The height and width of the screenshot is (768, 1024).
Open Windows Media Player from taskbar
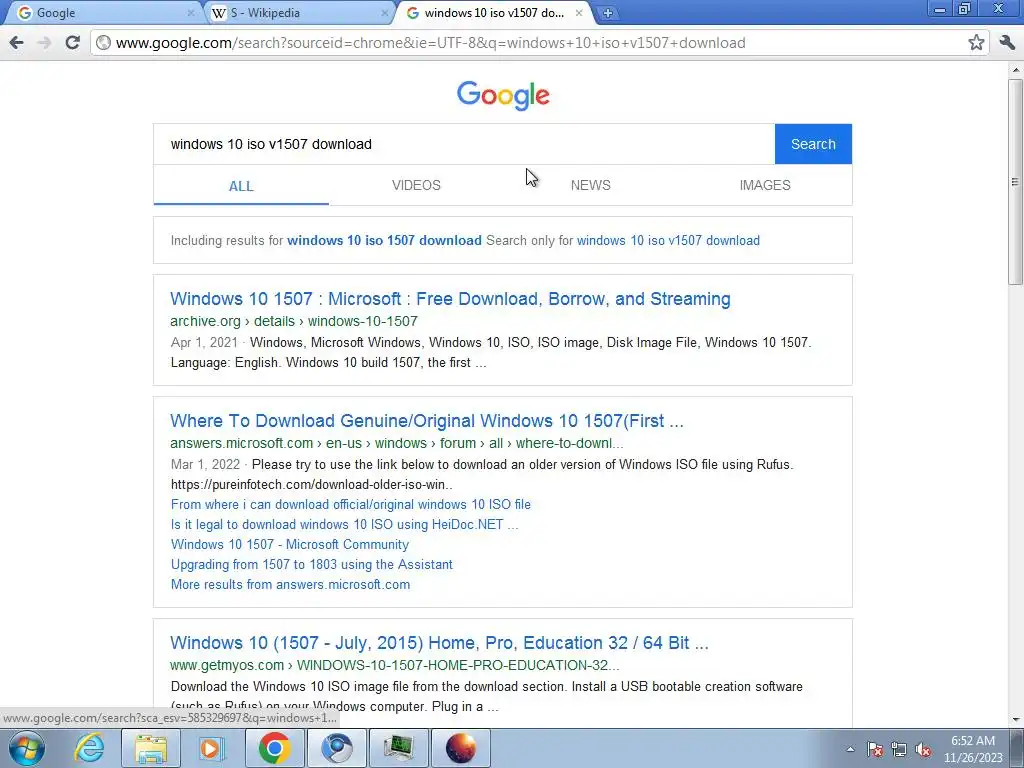[212, 748]
